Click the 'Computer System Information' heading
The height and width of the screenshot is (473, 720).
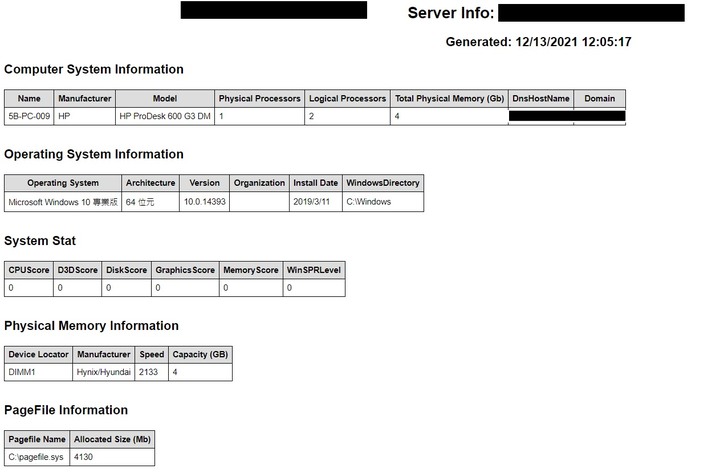click(94, 69)
